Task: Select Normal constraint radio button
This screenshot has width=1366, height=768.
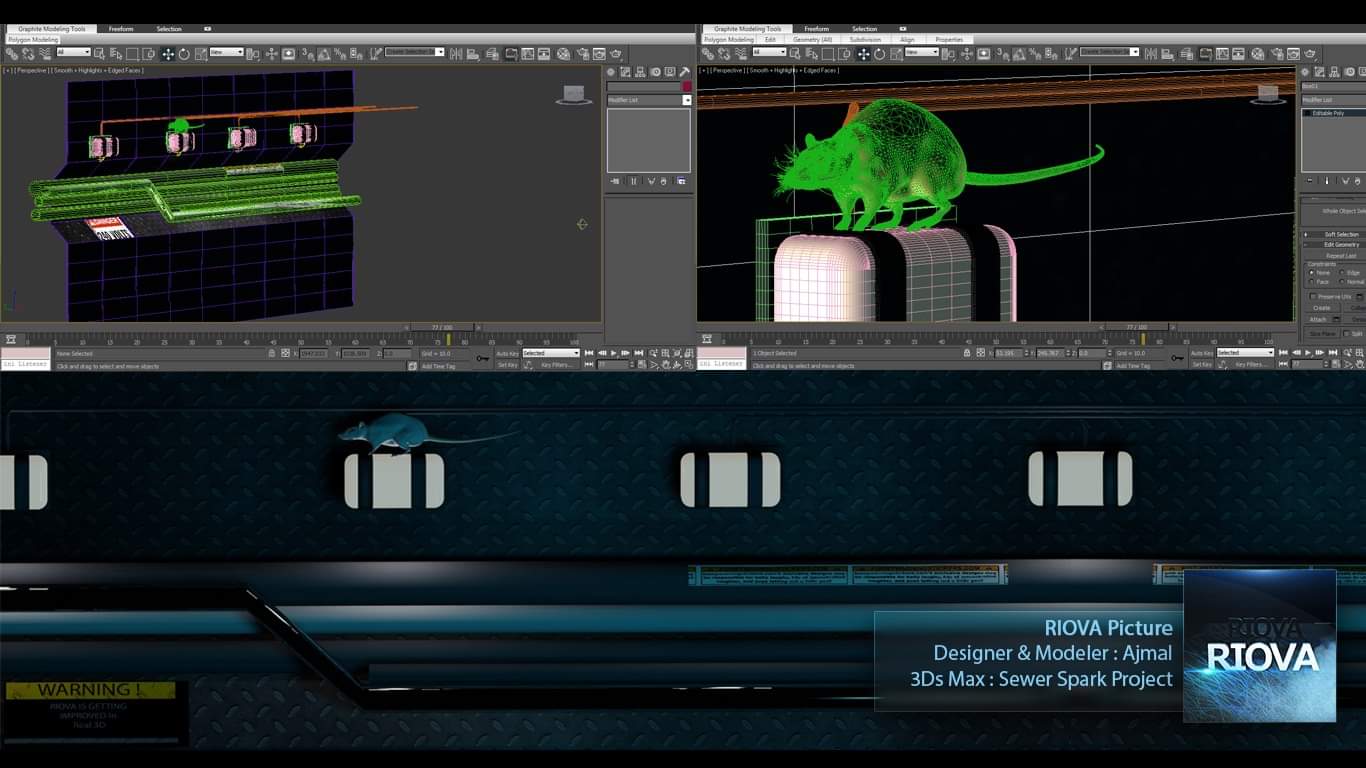Action: 1342,281
